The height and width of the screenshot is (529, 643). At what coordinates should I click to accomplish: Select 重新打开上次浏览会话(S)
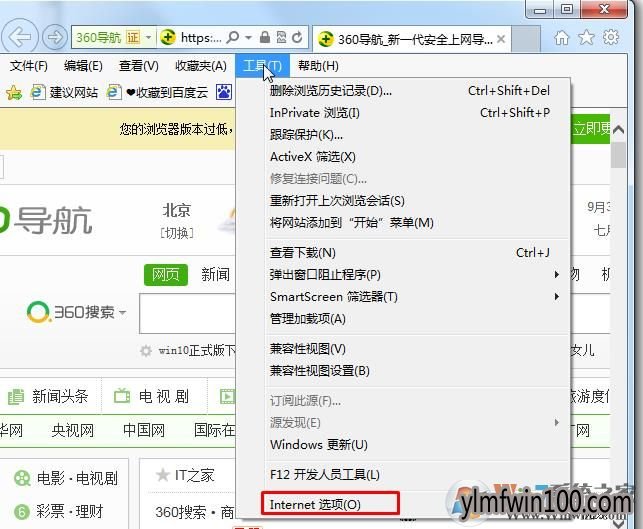[x=404, y=201]
